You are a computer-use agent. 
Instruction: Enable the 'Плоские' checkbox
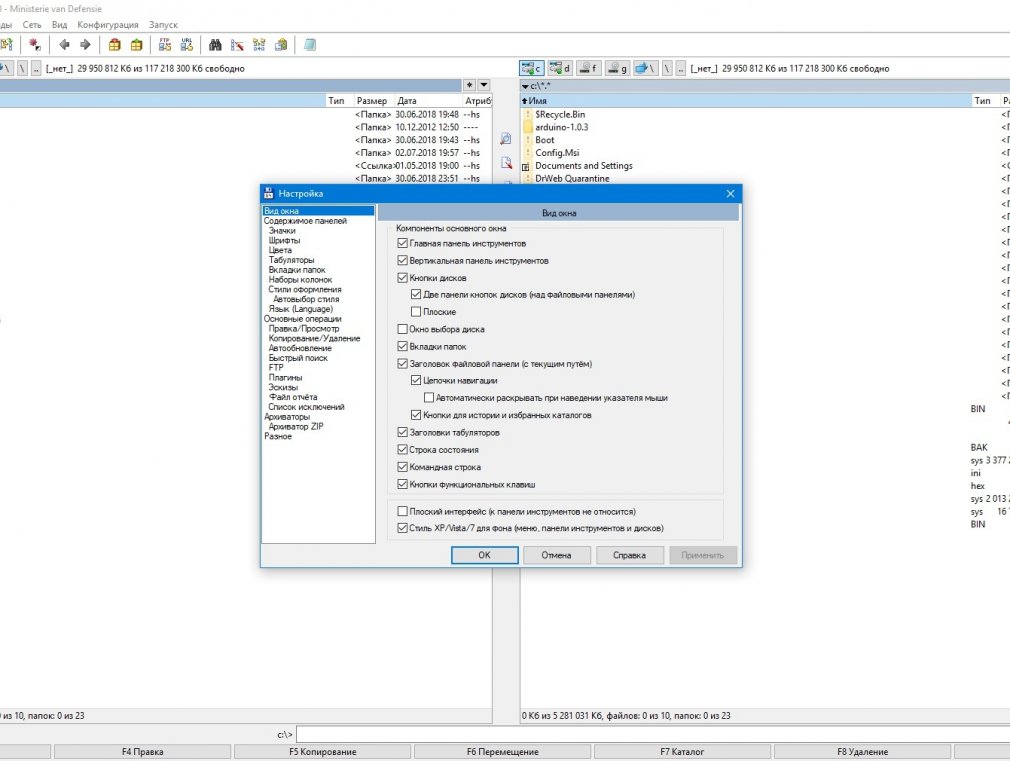pyautogui.click(x=416, y=312)
